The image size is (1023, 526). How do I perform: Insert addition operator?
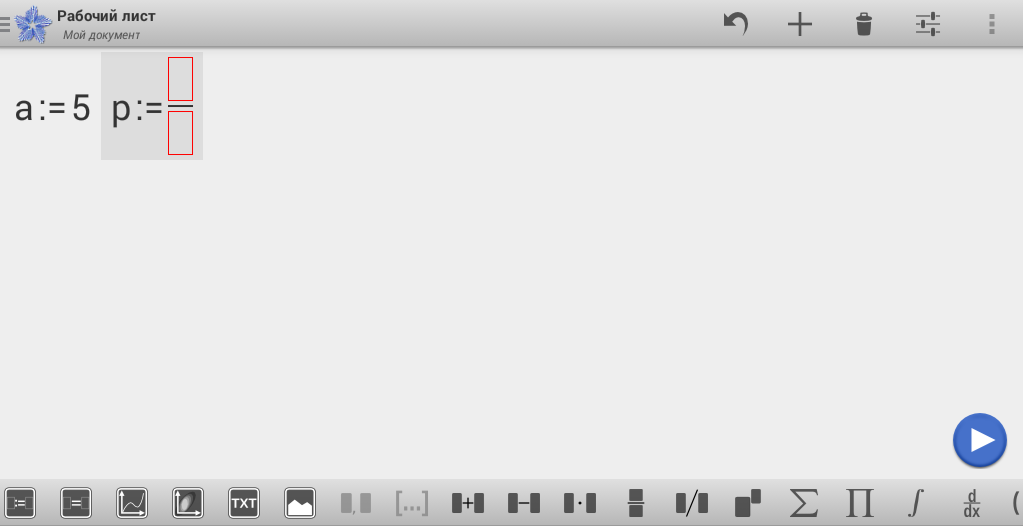(x=468, y=503)
